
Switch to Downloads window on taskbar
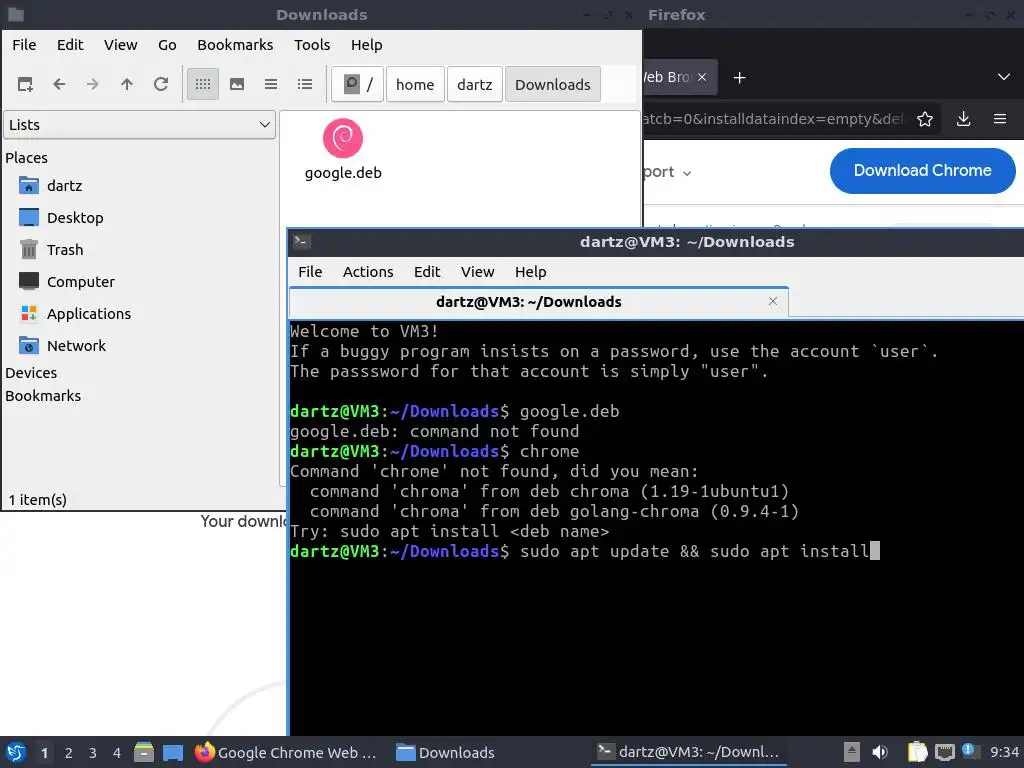(x=446, y=752)
